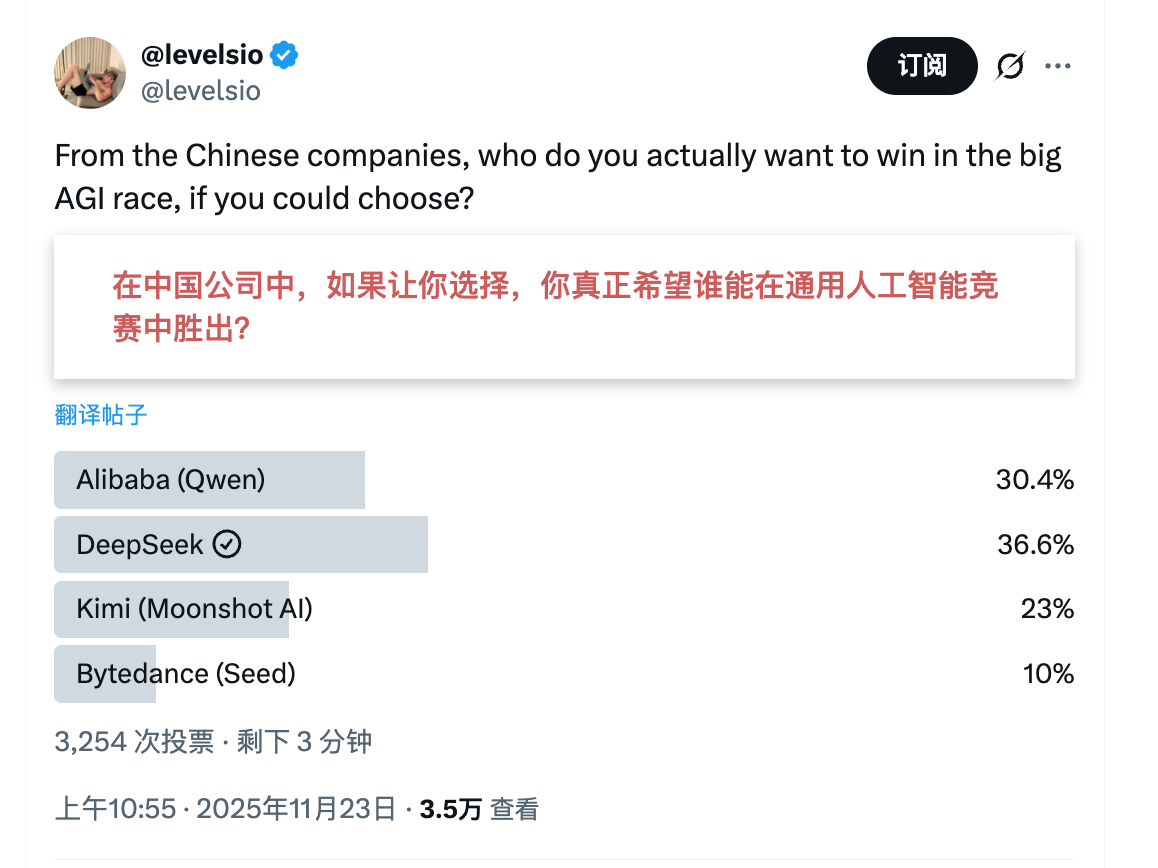This screenshot has width=1158, height=868.
Task: Click the @levelsio handle below the name
Action: tap(202, 90)
